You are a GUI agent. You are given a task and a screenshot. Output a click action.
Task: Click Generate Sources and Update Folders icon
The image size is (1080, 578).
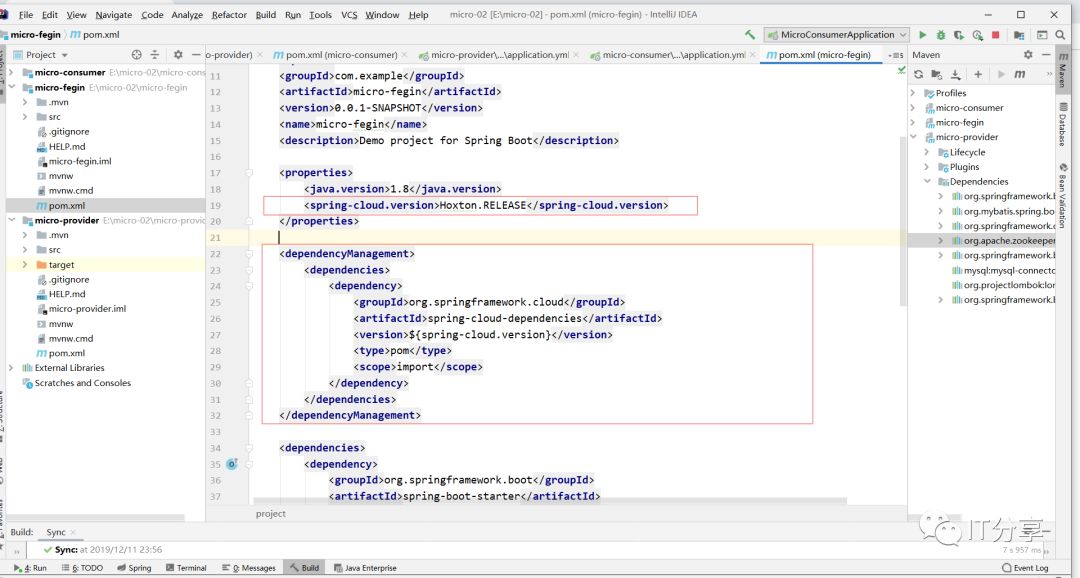[936, 74]
